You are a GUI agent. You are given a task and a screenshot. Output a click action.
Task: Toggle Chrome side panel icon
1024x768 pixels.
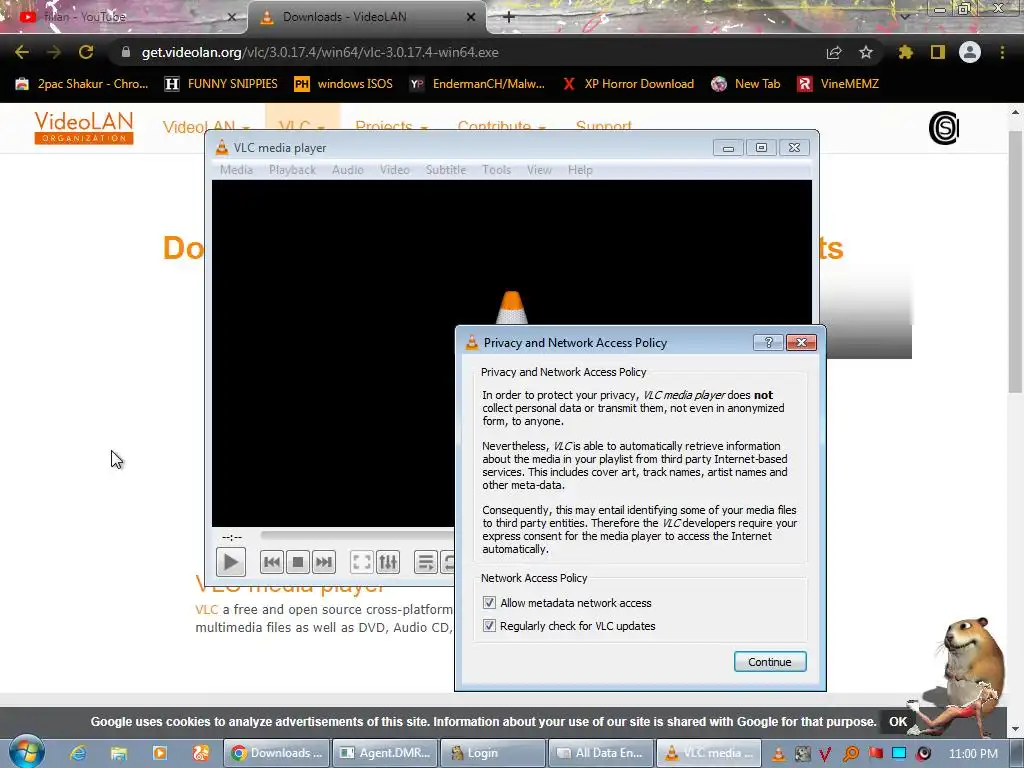tap(938, 52)
